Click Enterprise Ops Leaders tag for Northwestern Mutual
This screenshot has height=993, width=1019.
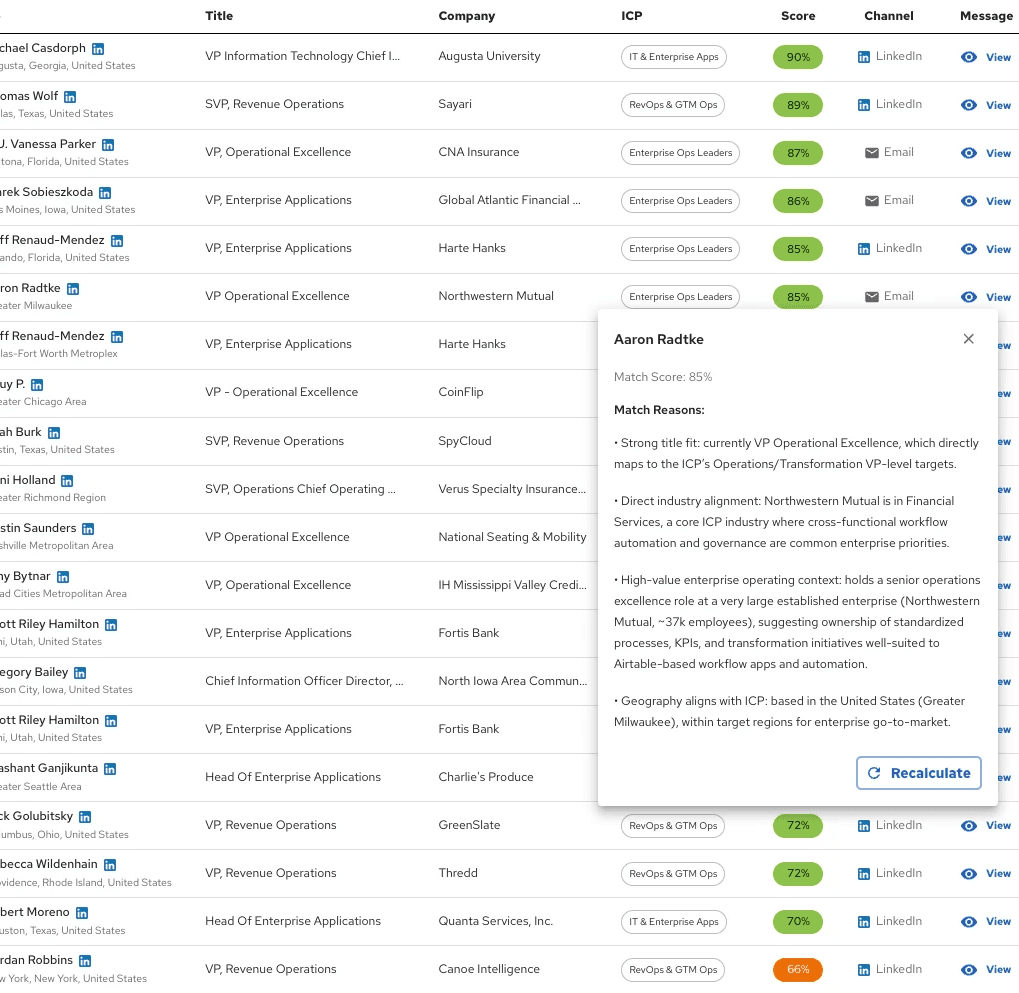[x=680, y=297]
